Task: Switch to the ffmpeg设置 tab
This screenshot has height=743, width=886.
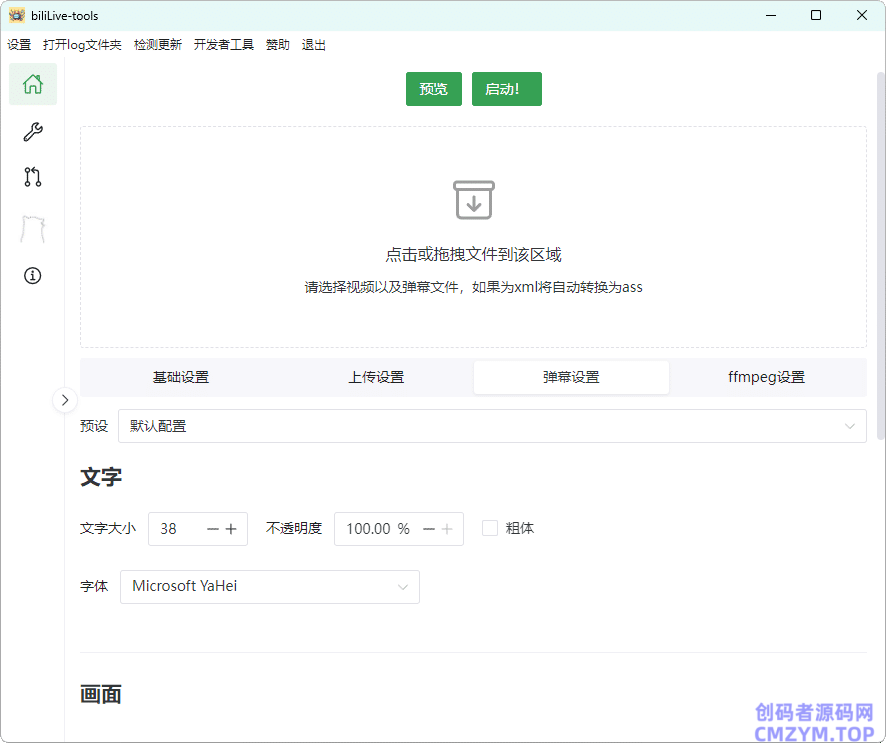Action: pyautogui.click(x=767, y=377)
